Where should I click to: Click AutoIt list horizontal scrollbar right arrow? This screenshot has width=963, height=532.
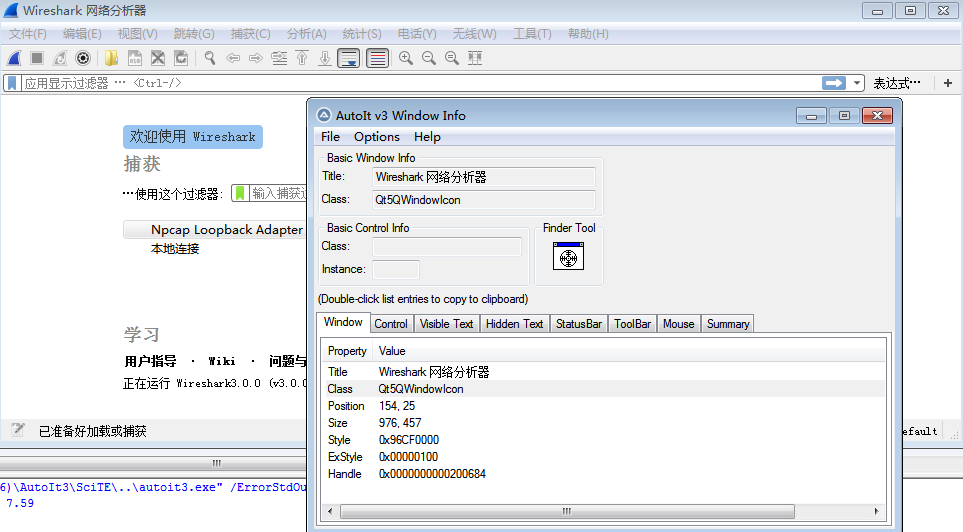(876, 511)
